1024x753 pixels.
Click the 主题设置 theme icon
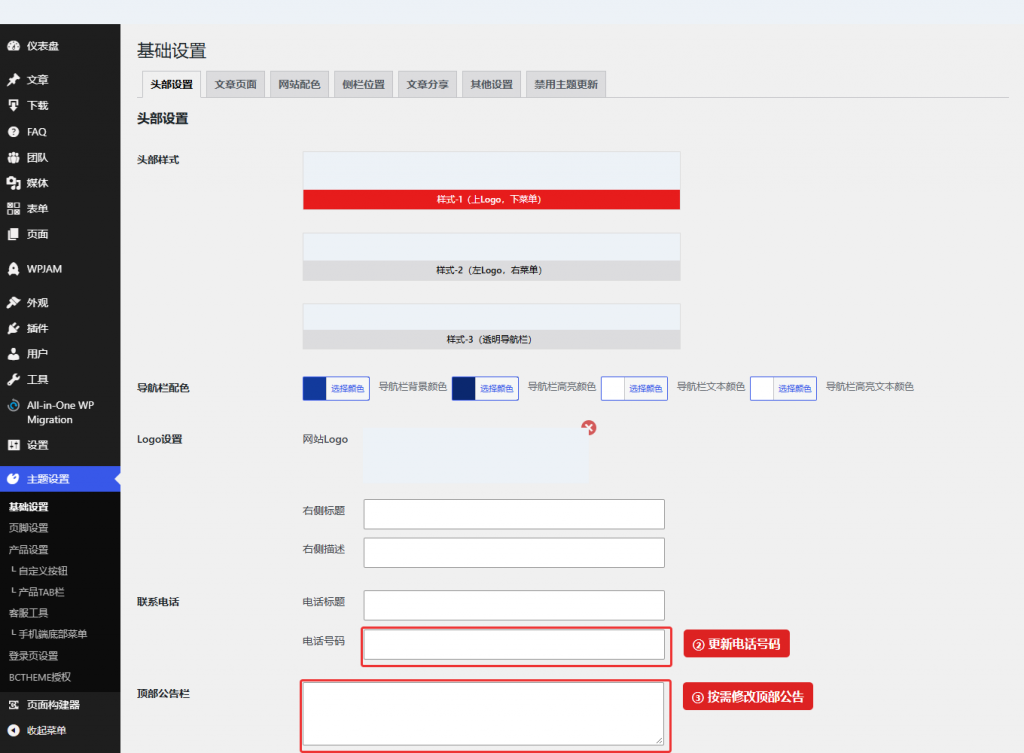[x=13, y=479]
